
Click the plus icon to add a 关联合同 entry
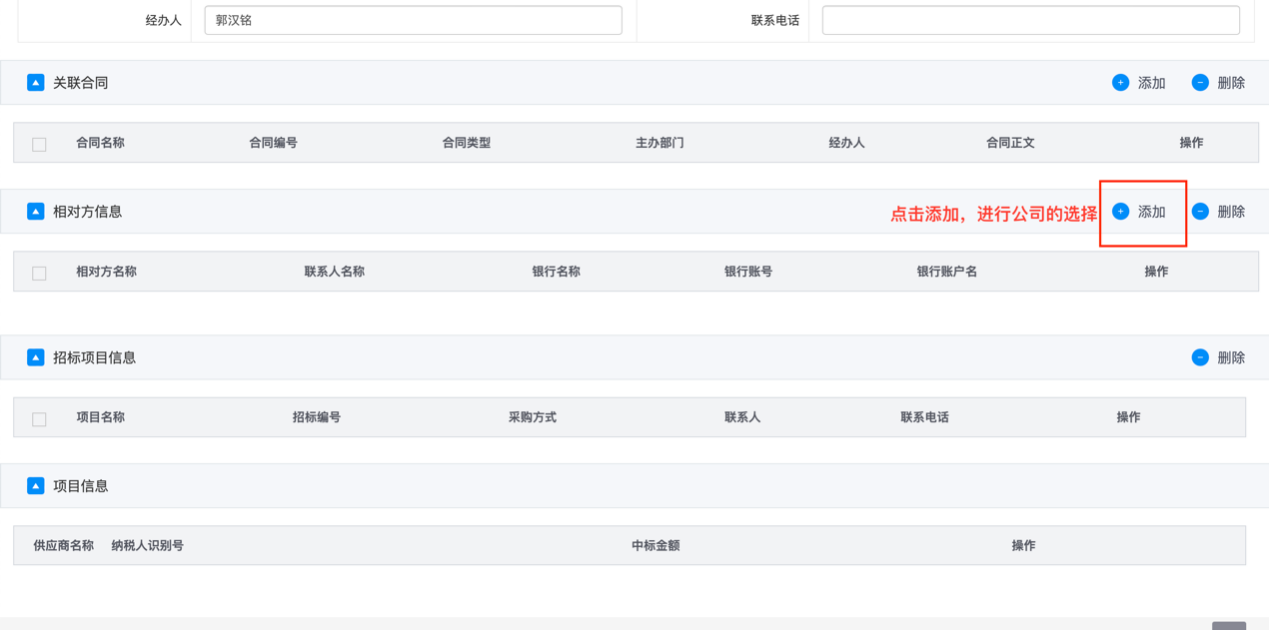(1120, 83)
